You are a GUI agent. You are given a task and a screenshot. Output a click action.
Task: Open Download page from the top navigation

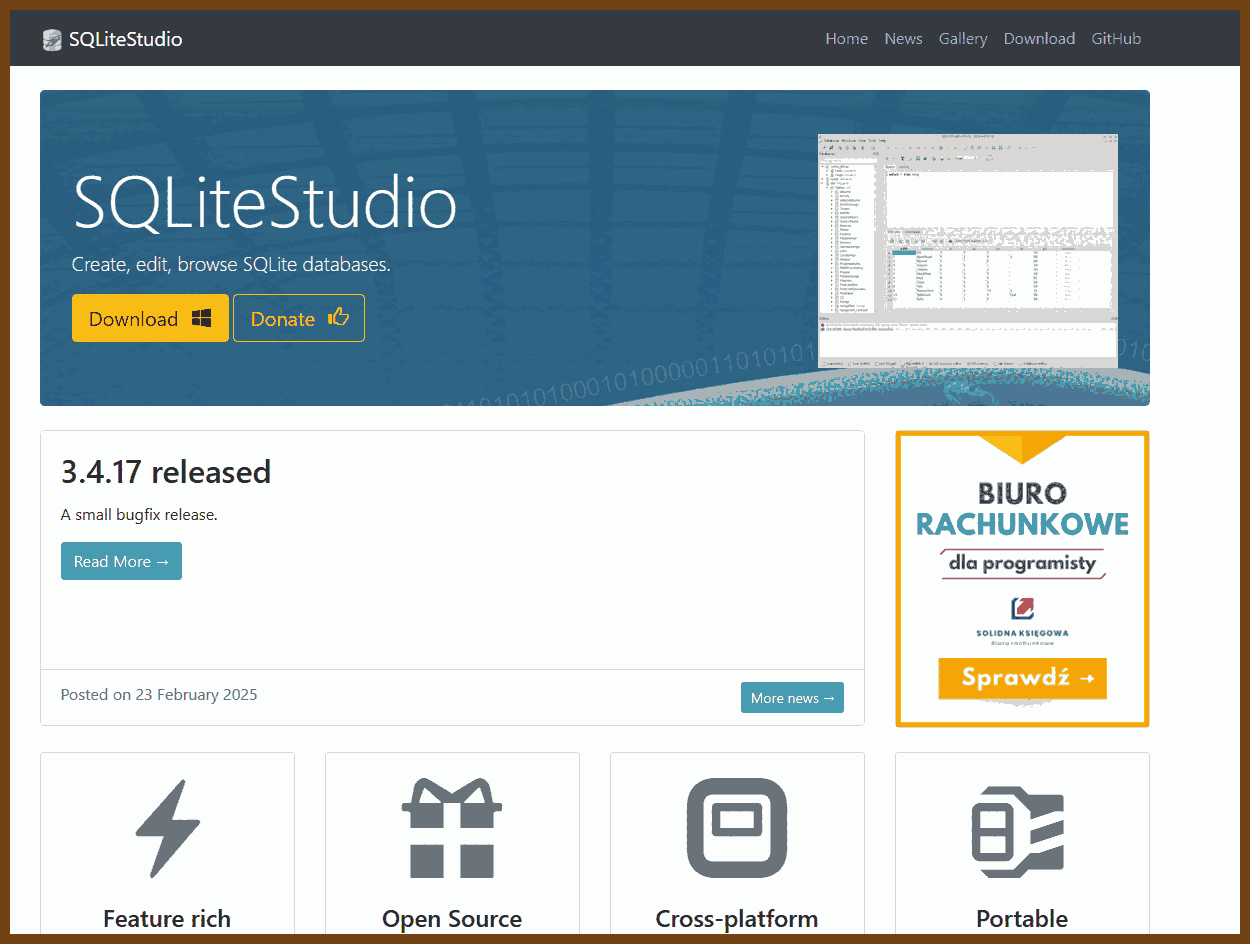[1039, 39]
